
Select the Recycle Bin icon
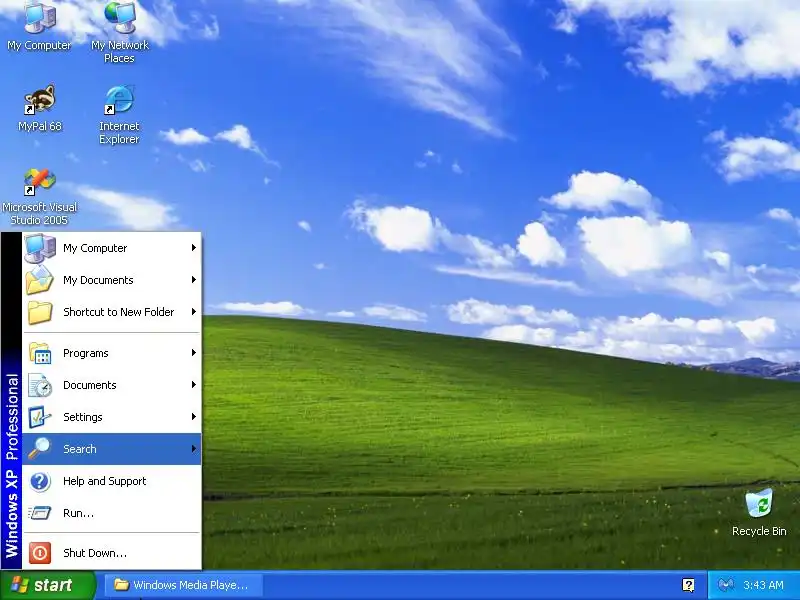759,512
